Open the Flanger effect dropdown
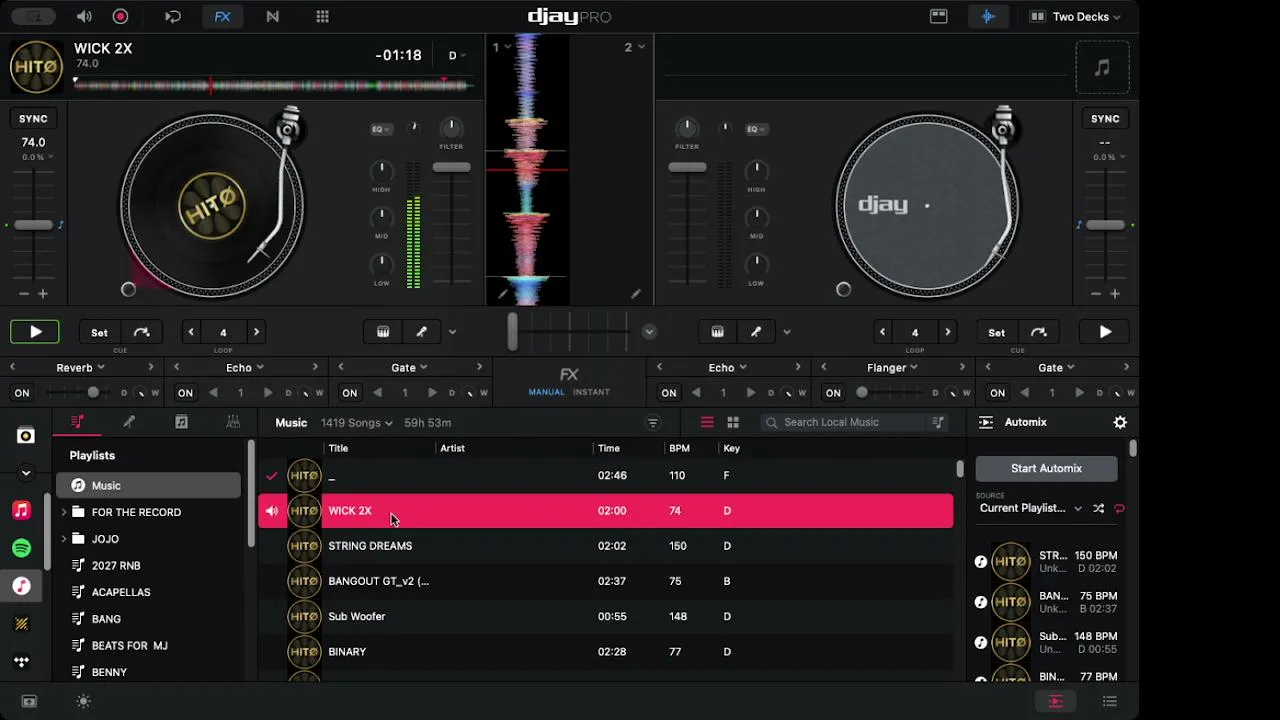Image resolution: width=1280 pixels, height=720 pixels. click(892, 367)
